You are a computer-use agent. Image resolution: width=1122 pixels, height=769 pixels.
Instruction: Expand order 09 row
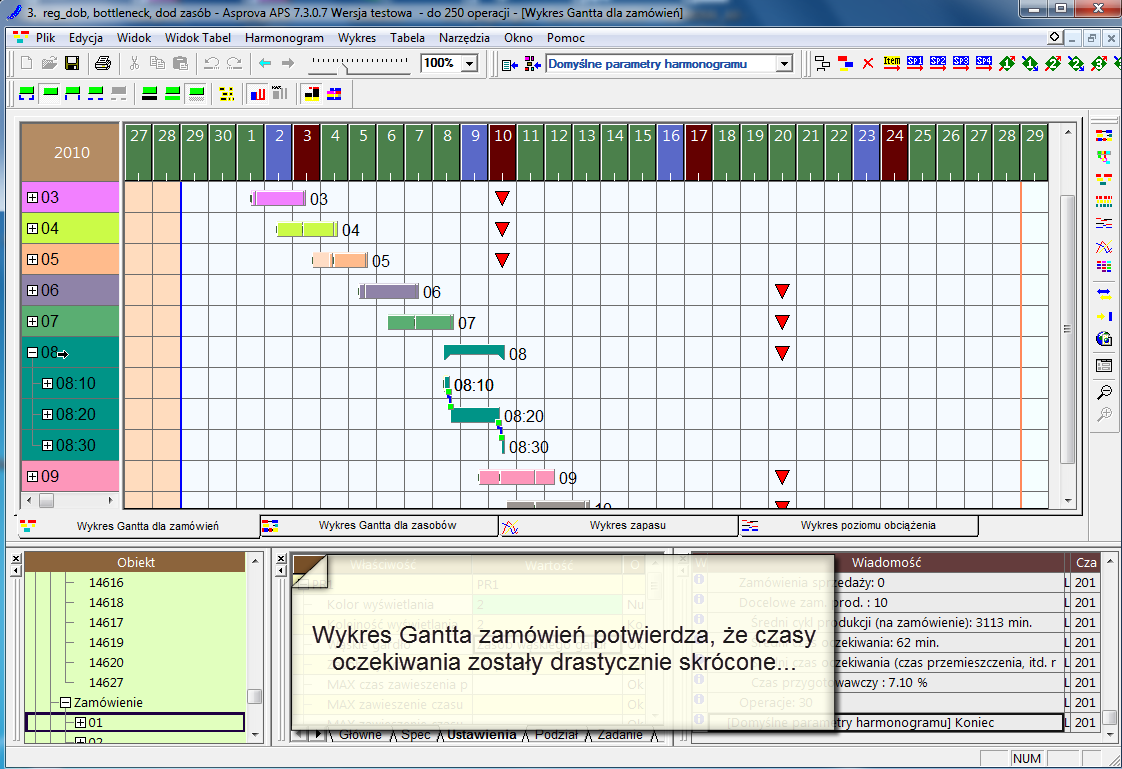tap(32, 476)
